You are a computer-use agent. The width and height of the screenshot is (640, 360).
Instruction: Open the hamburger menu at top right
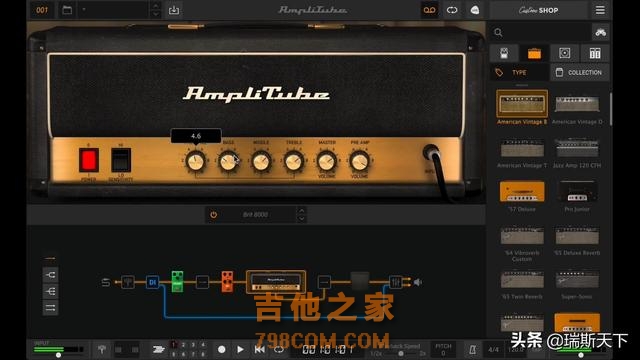click(600, 10)
